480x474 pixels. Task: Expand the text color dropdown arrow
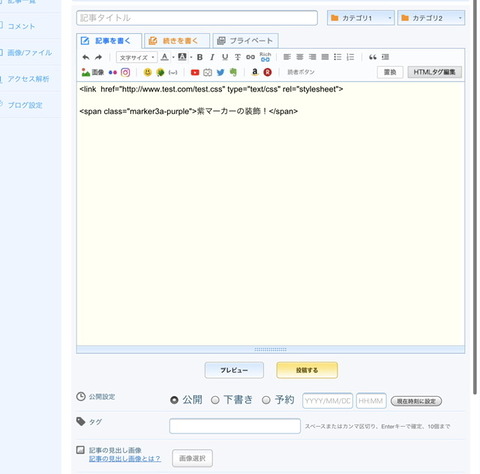tap(173, 57)
